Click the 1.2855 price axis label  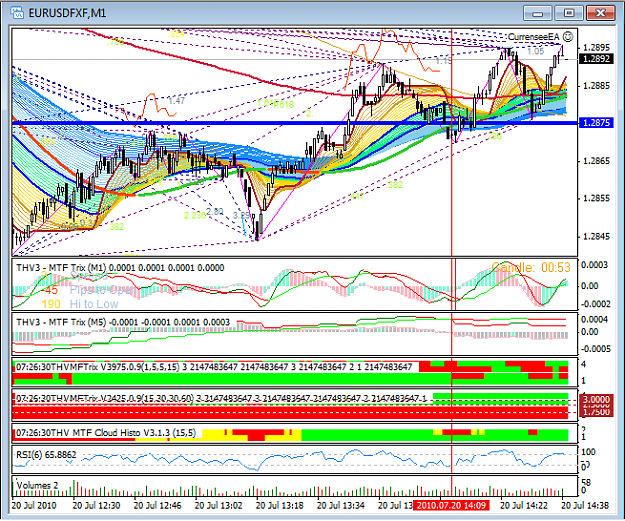tap(596, 199)
